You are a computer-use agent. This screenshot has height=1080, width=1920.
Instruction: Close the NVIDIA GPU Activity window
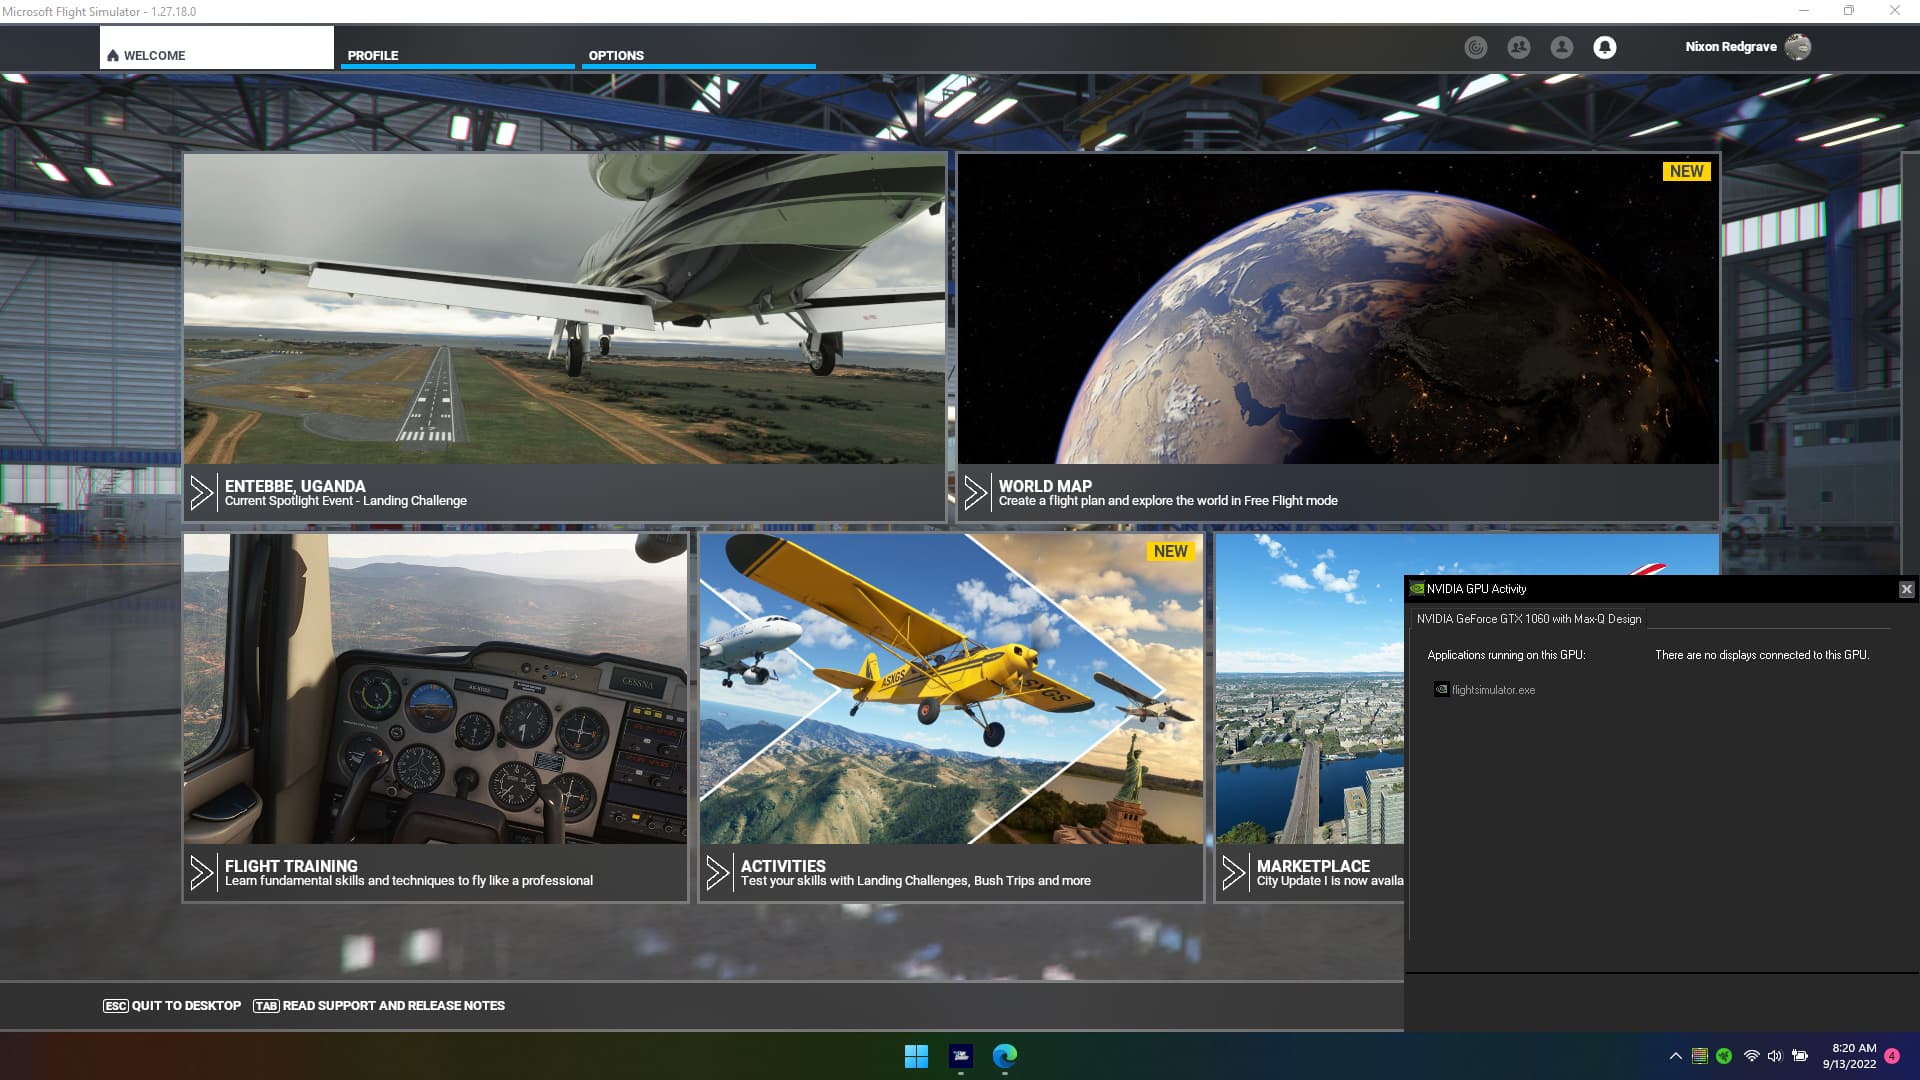1906,589
